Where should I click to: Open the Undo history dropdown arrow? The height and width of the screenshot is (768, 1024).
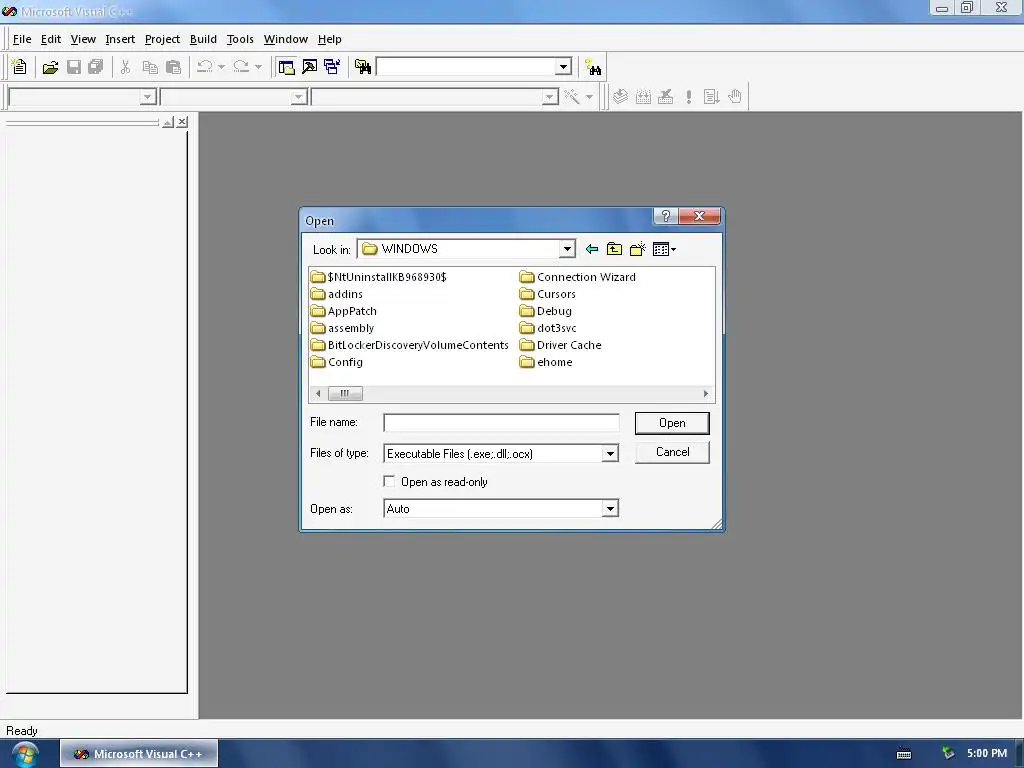click(221, 67)
